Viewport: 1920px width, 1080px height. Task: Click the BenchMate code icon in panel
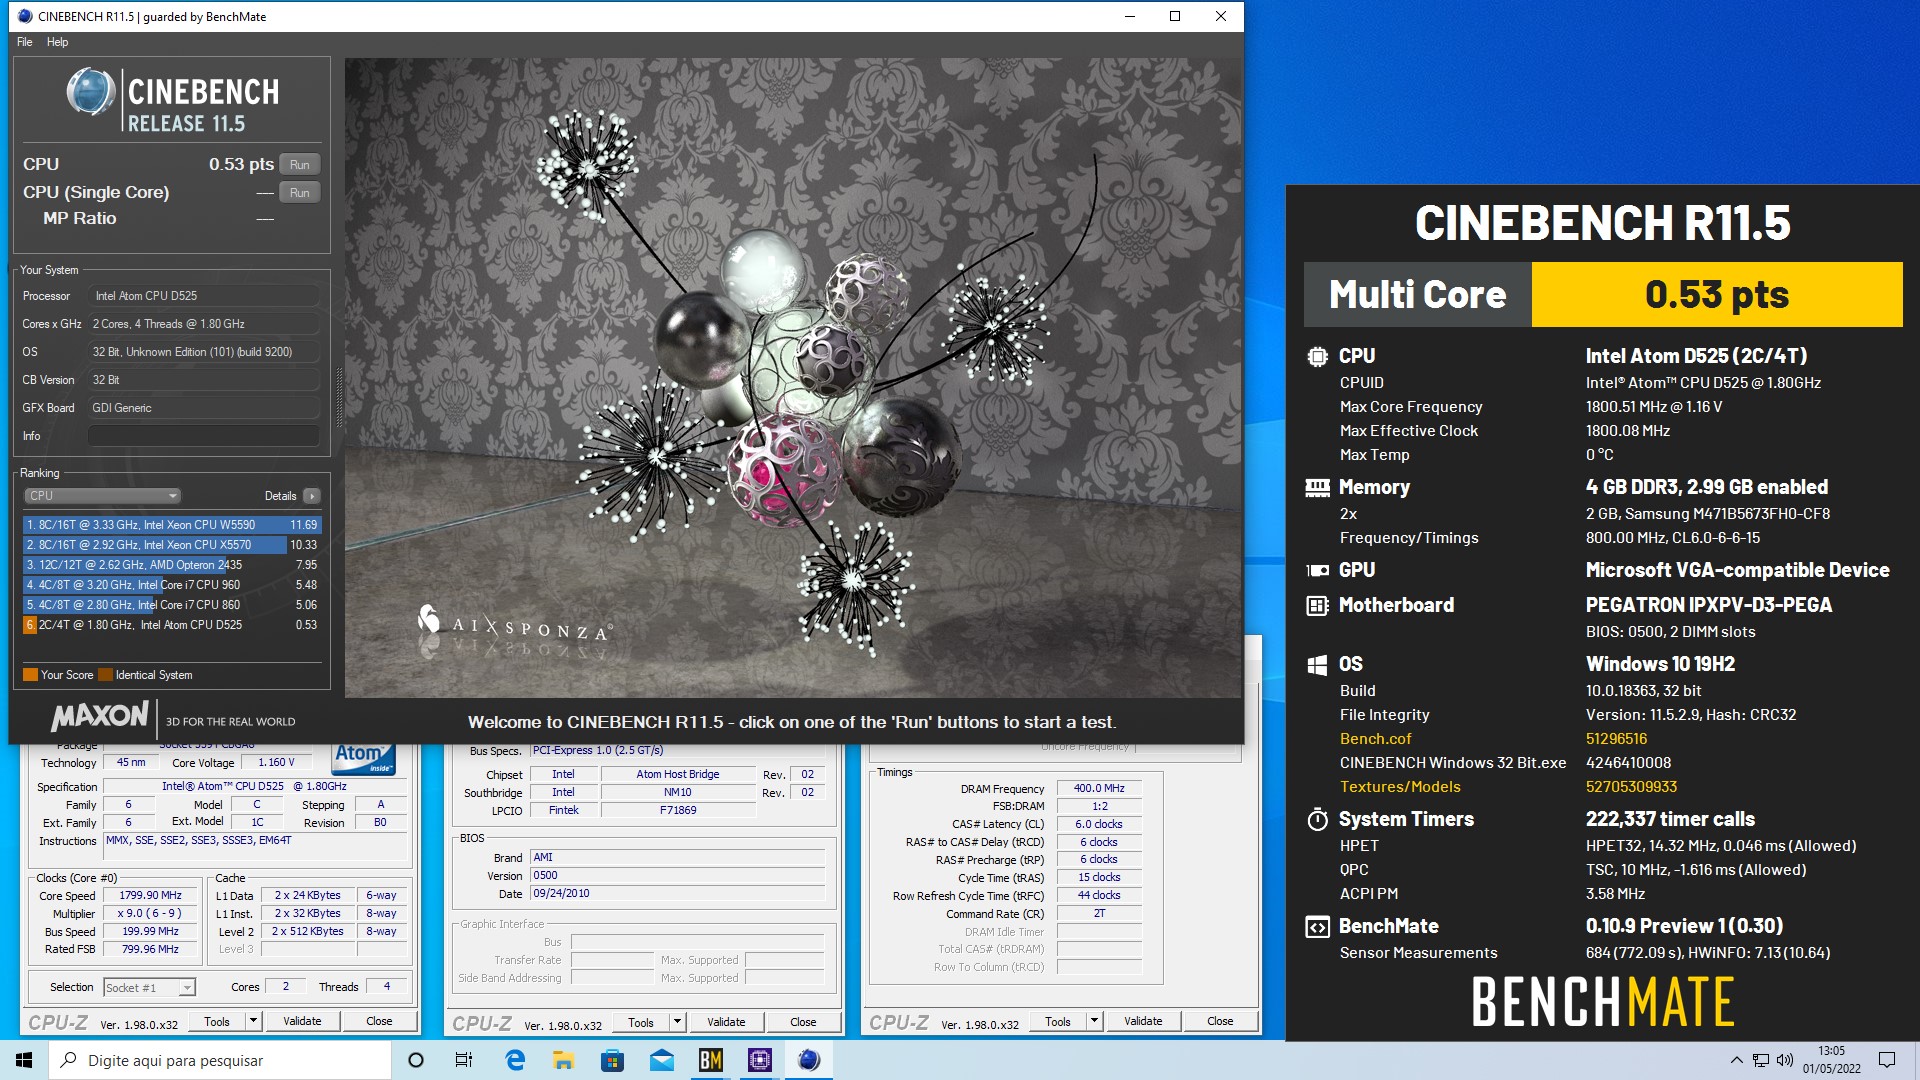(x=1317, y=926)
